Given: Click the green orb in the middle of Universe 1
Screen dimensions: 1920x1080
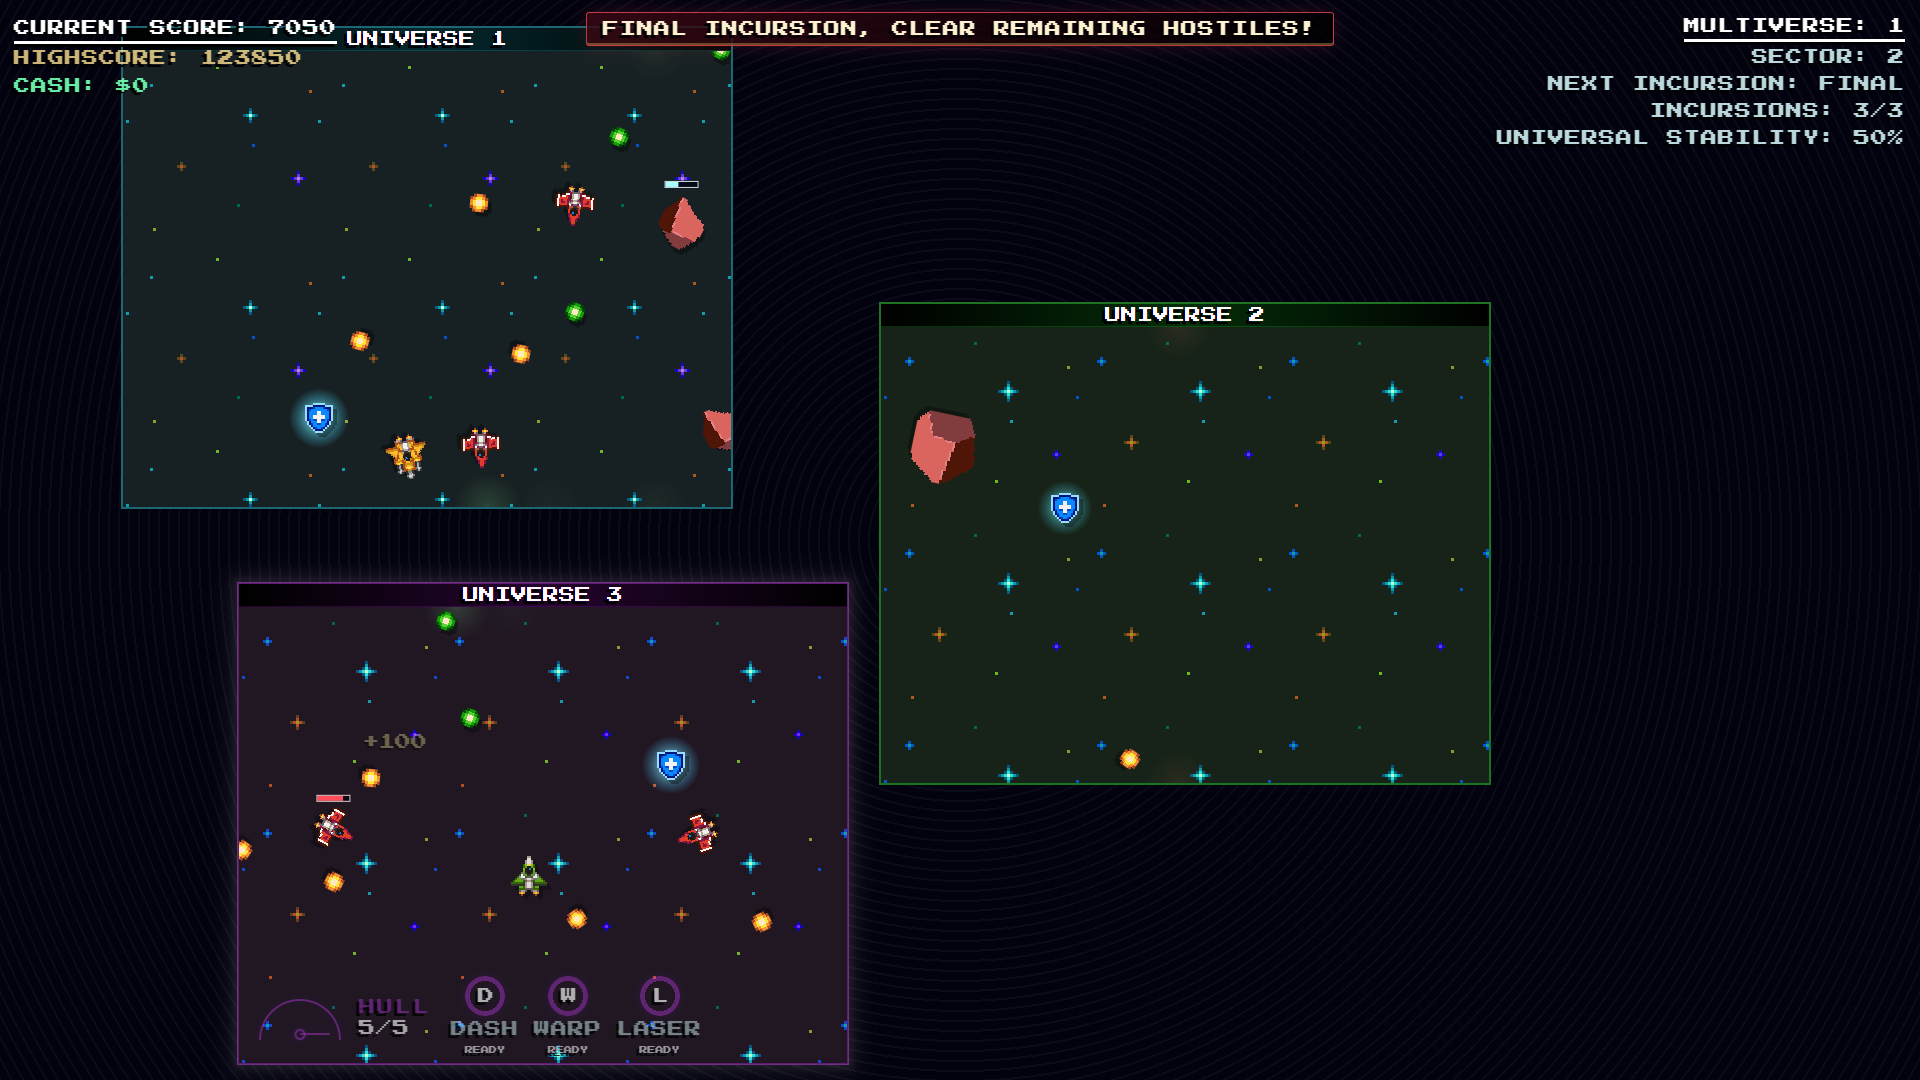Looking at the screenshot, I should [575, 312].
